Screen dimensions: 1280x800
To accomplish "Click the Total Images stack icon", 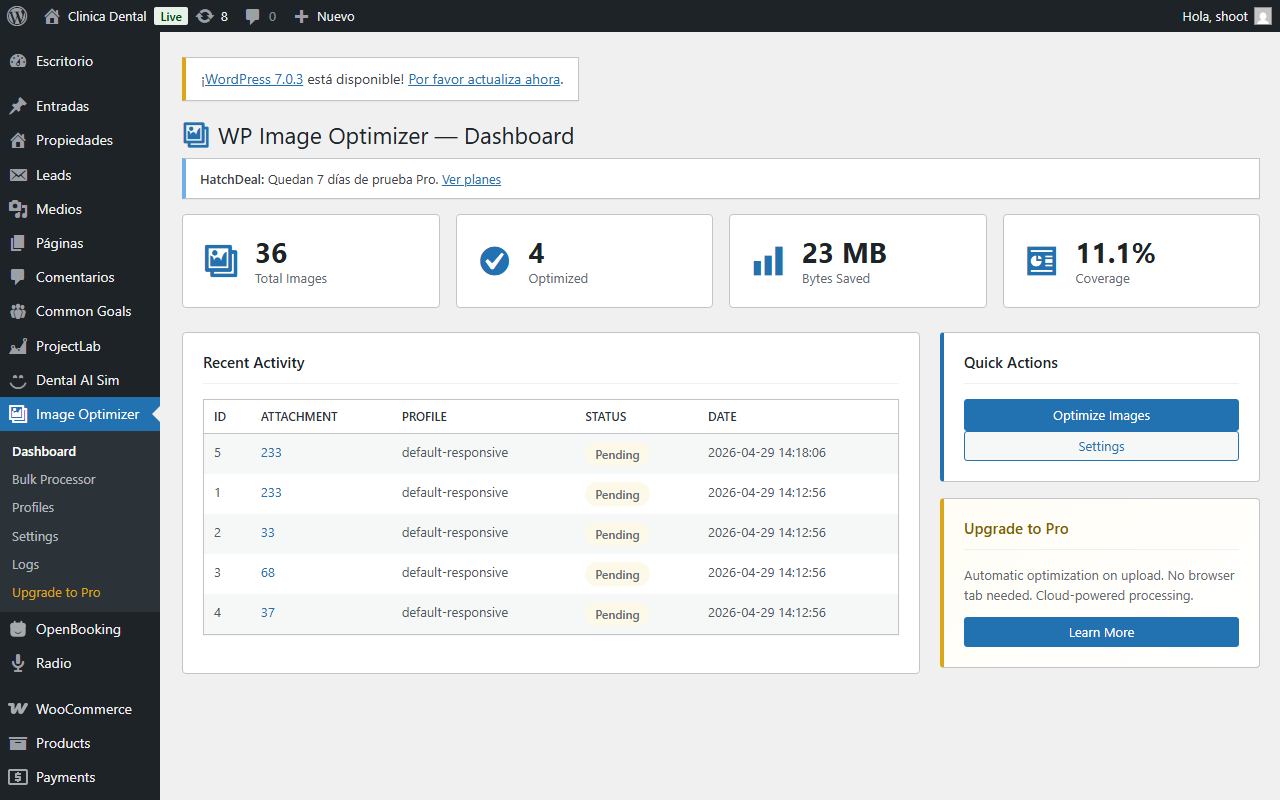I will (x=221, y=261).
